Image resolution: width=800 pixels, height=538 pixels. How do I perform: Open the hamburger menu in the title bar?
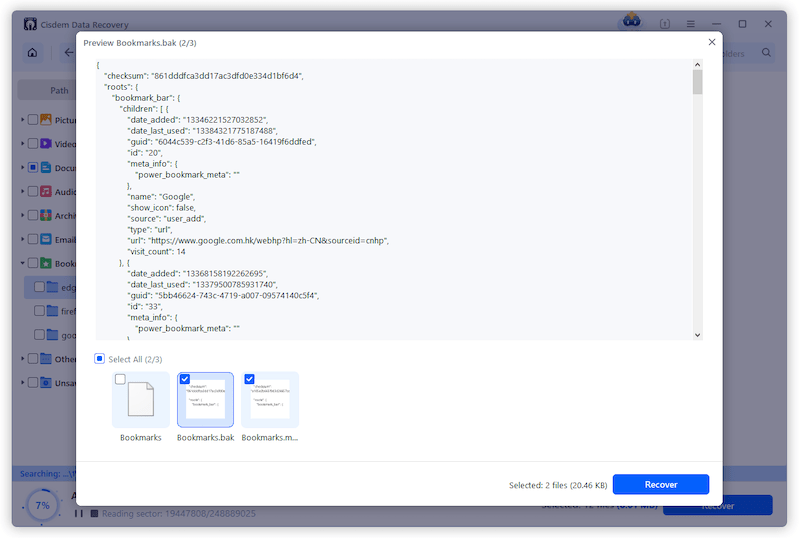pos(690,23)
